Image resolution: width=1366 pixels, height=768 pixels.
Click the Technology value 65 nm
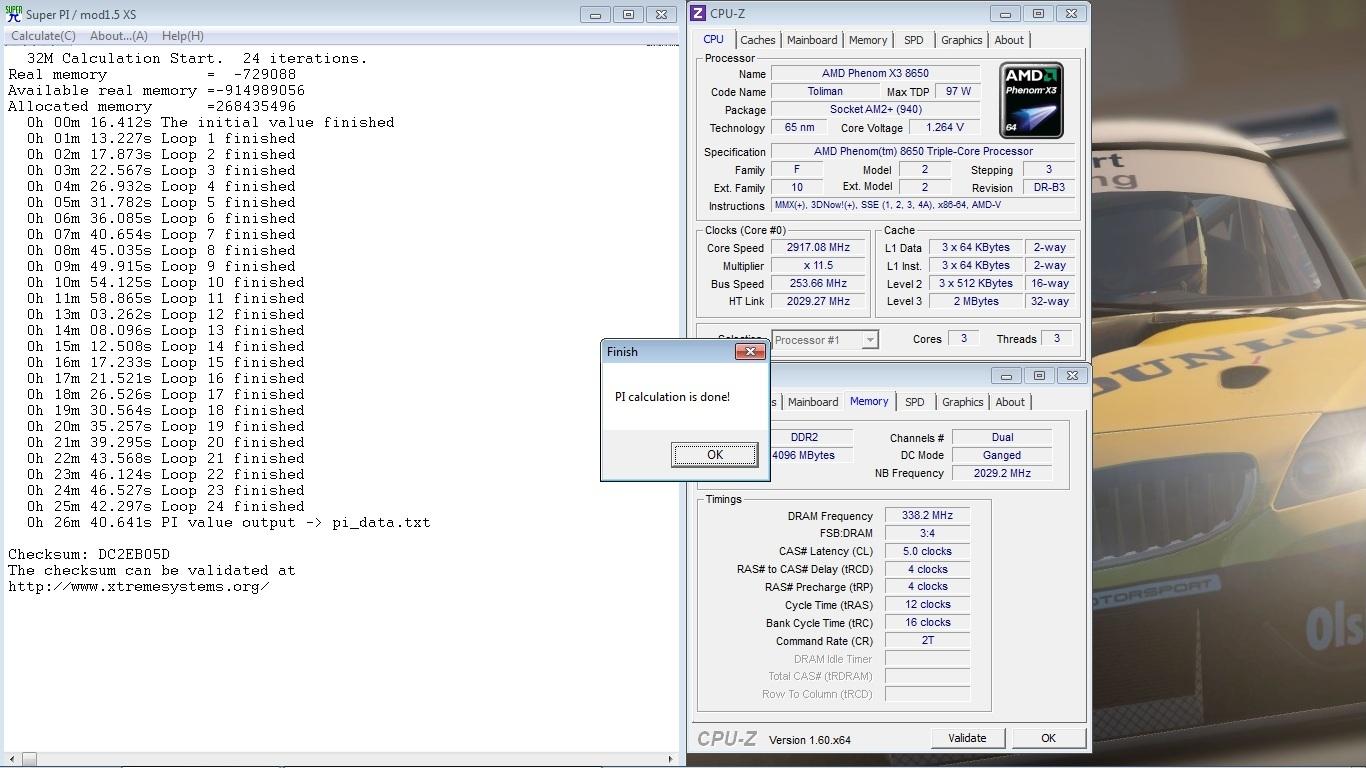[x=797, y=128]
